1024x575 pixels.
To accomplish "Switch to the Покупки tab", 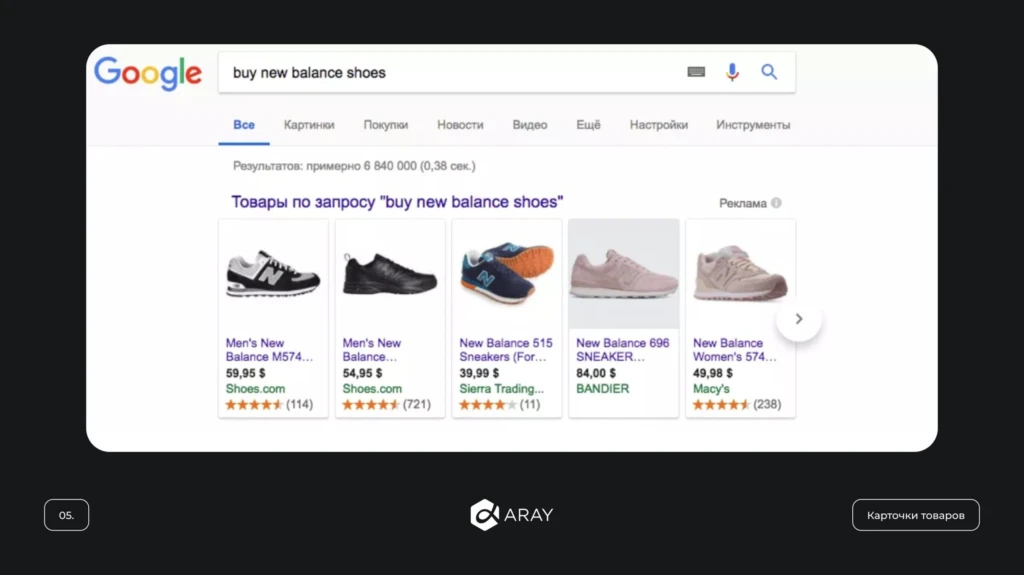I will click(x=385, y=125).
